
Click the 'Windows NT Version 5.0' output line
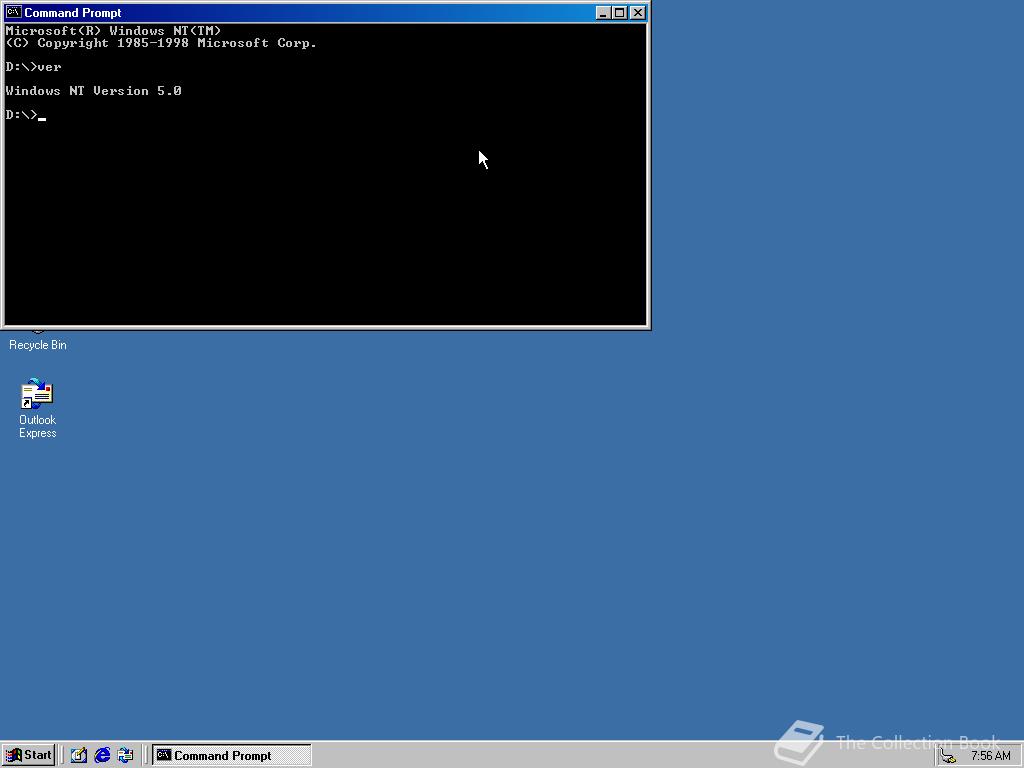click(93, 91)
